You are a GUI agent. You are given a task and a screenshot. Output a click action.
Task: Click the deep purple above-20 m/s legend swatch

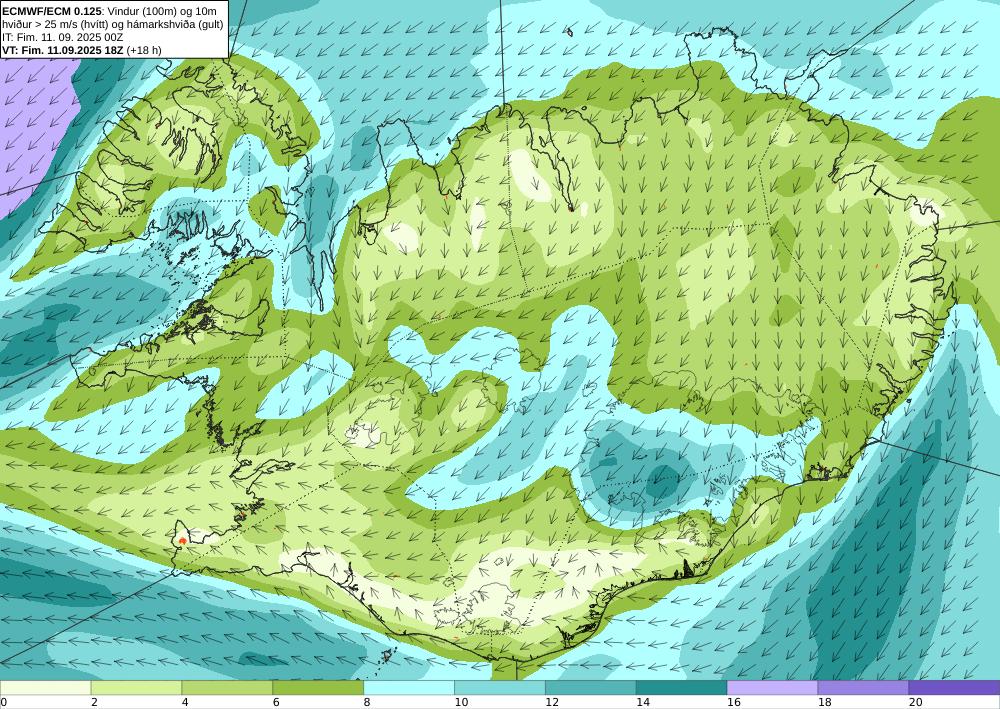(x=955, y=687)
